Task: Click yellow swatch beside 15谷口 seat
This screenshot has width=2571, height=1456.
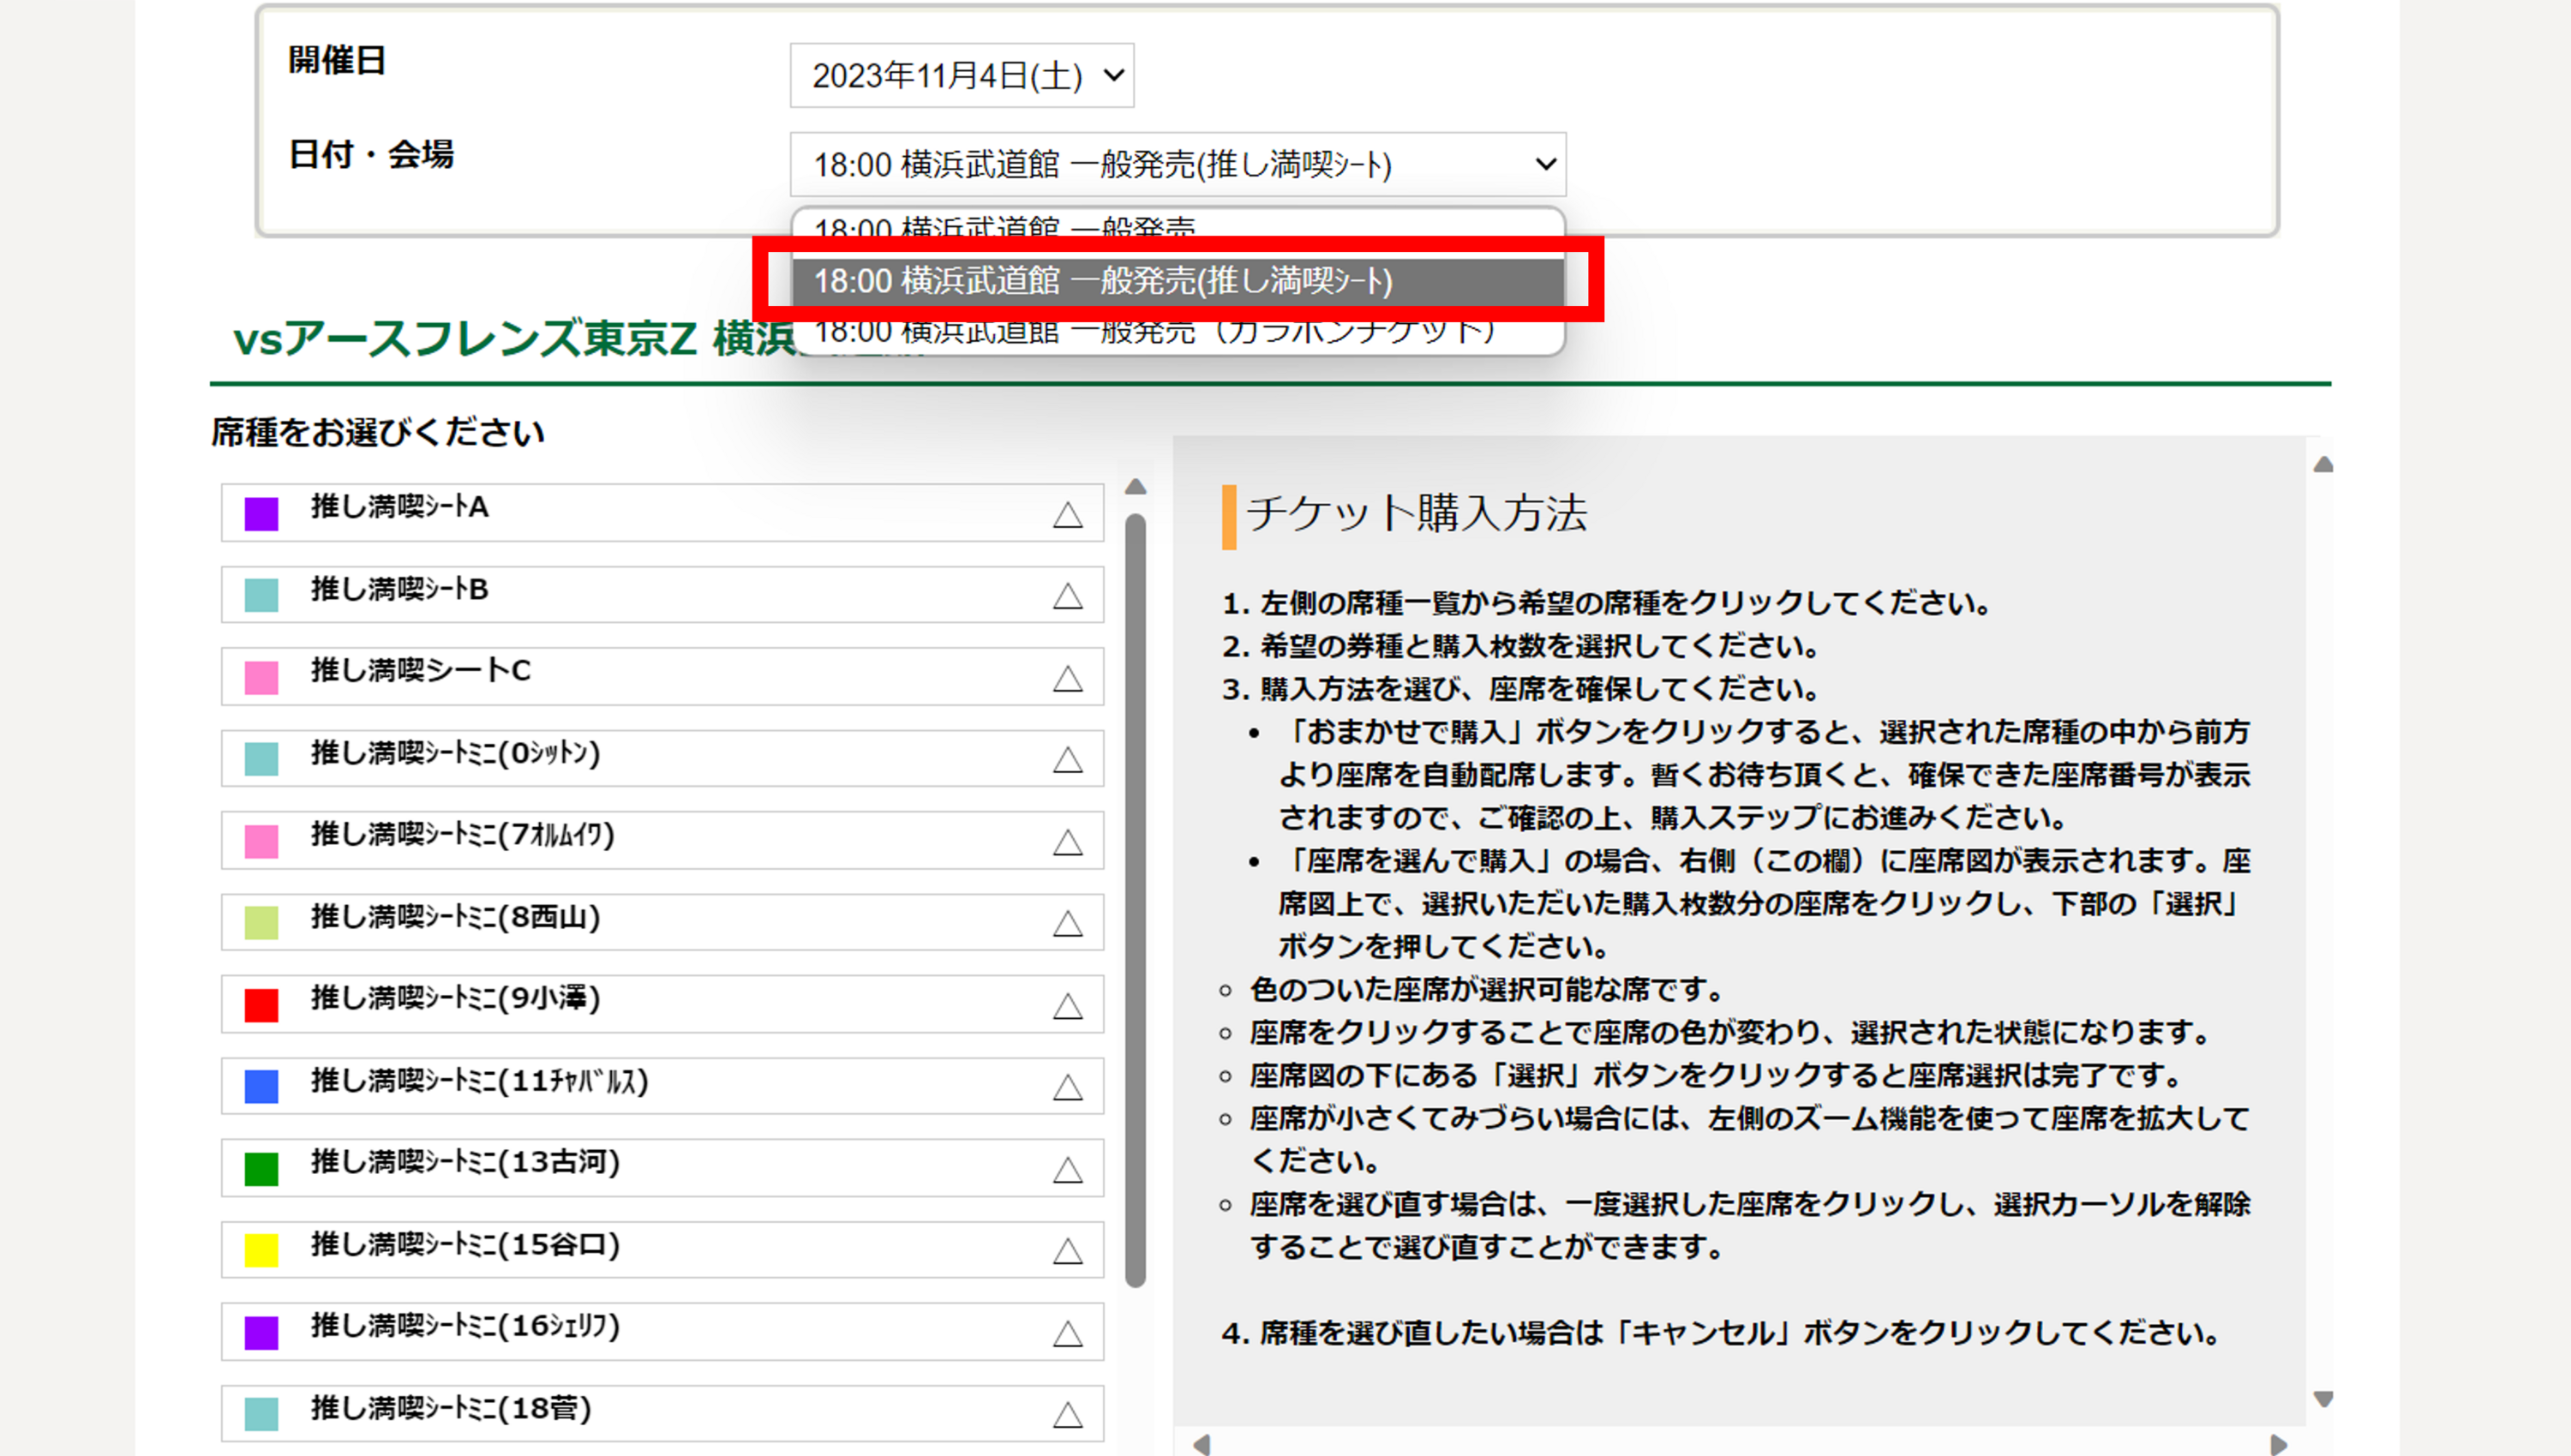Action: point(261,1250)
